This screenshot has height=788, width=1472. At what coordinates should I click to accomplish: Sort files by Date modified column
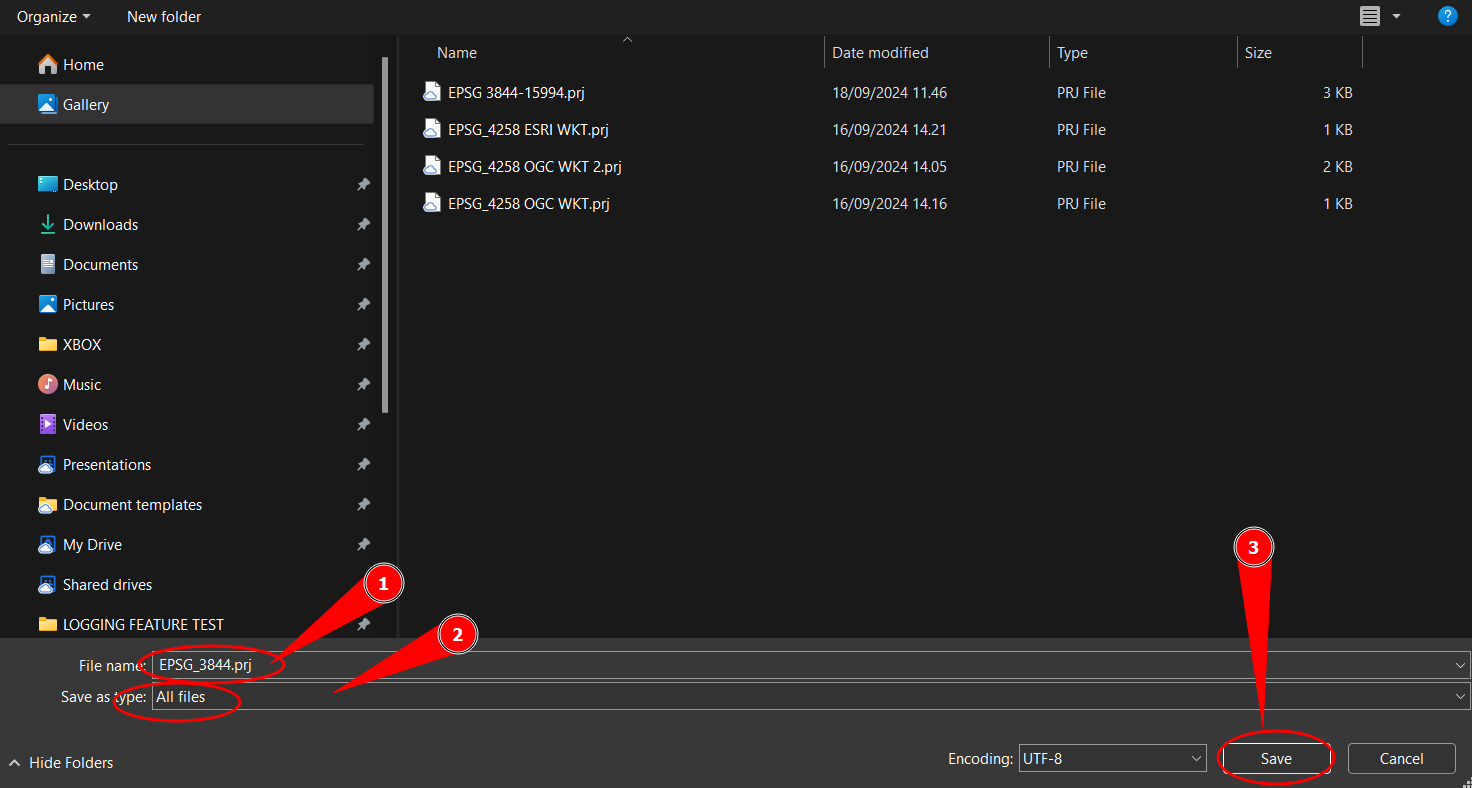[x=880, y=53]
